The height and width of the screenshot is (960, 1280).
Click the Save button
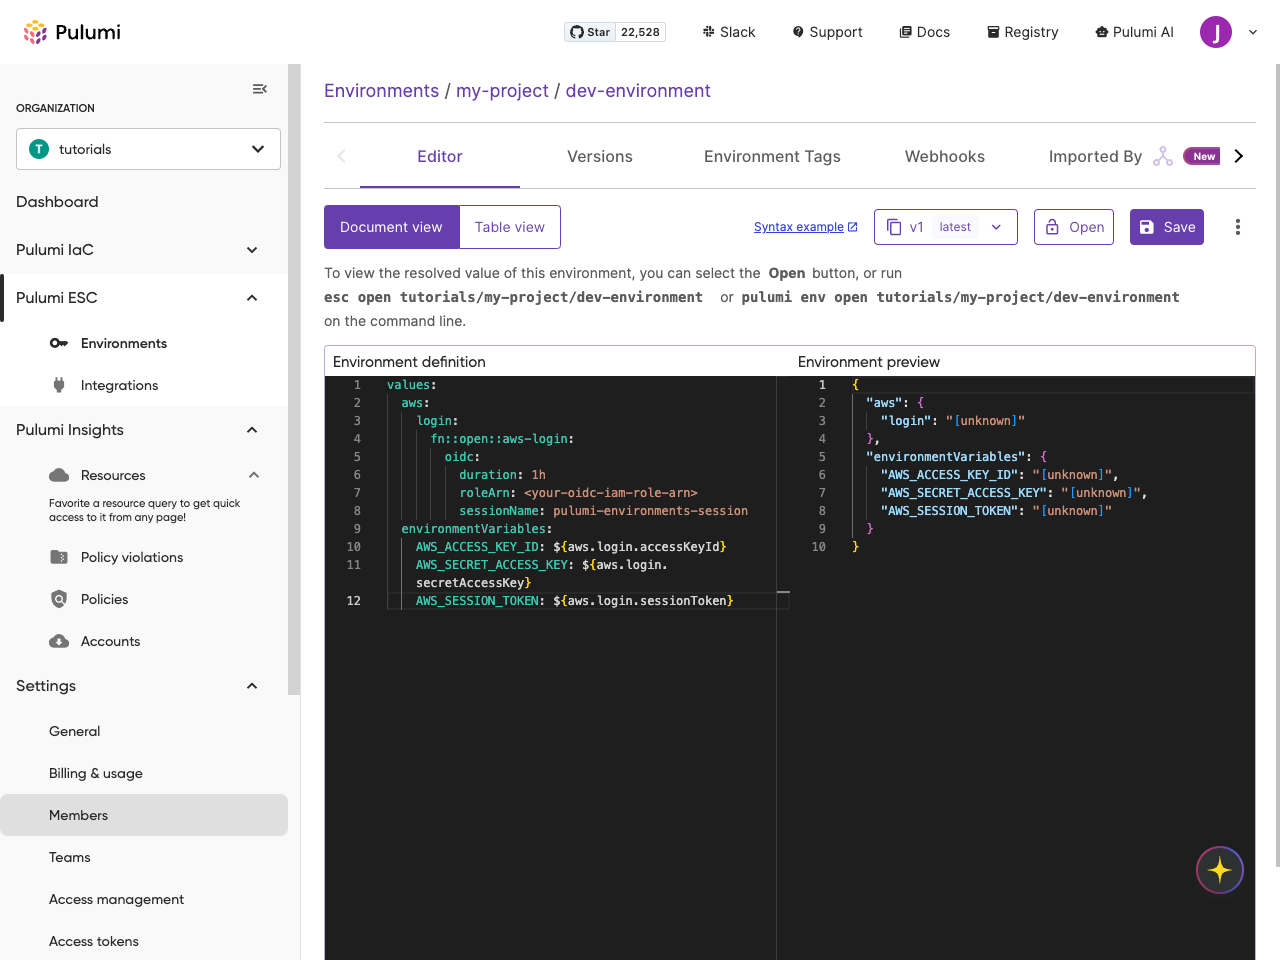(1167, 227)
